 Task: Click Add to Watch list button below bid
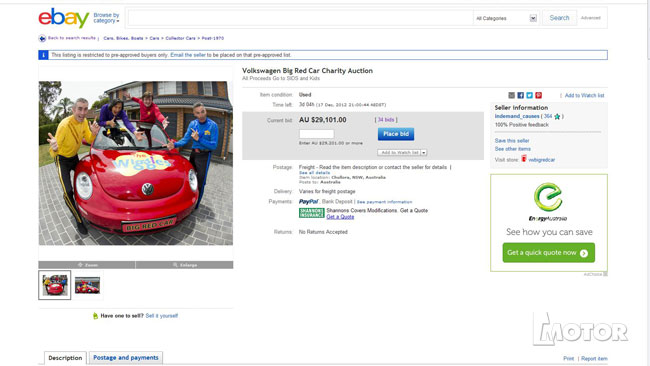click(399, 153)
